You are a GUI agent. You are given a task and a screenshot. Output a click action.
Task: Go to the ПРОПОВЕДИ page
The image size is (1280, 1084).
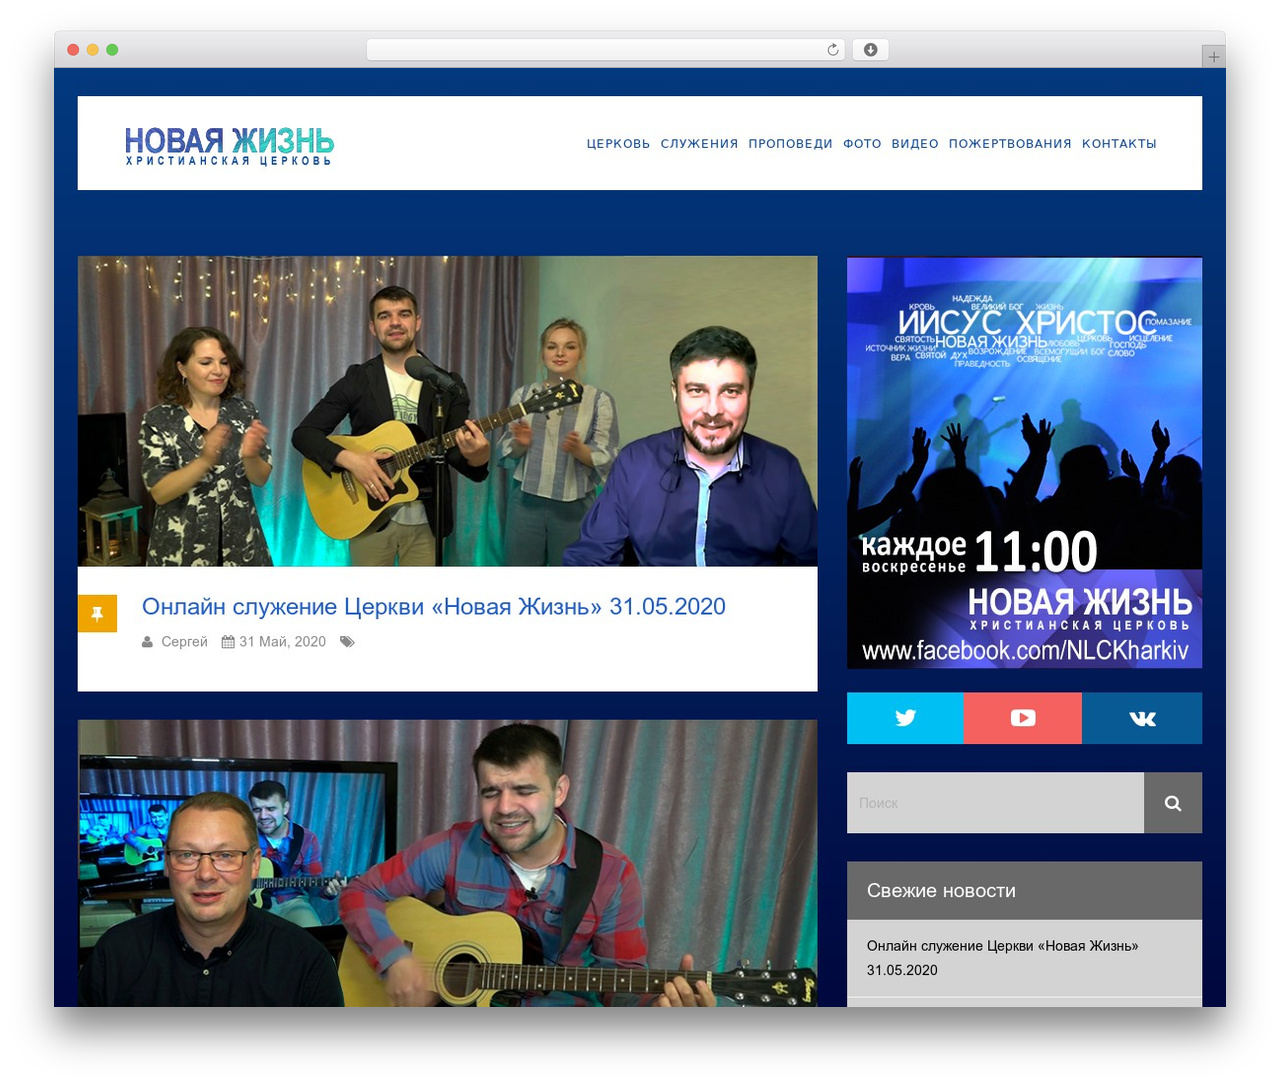click(x=790, y=144)
